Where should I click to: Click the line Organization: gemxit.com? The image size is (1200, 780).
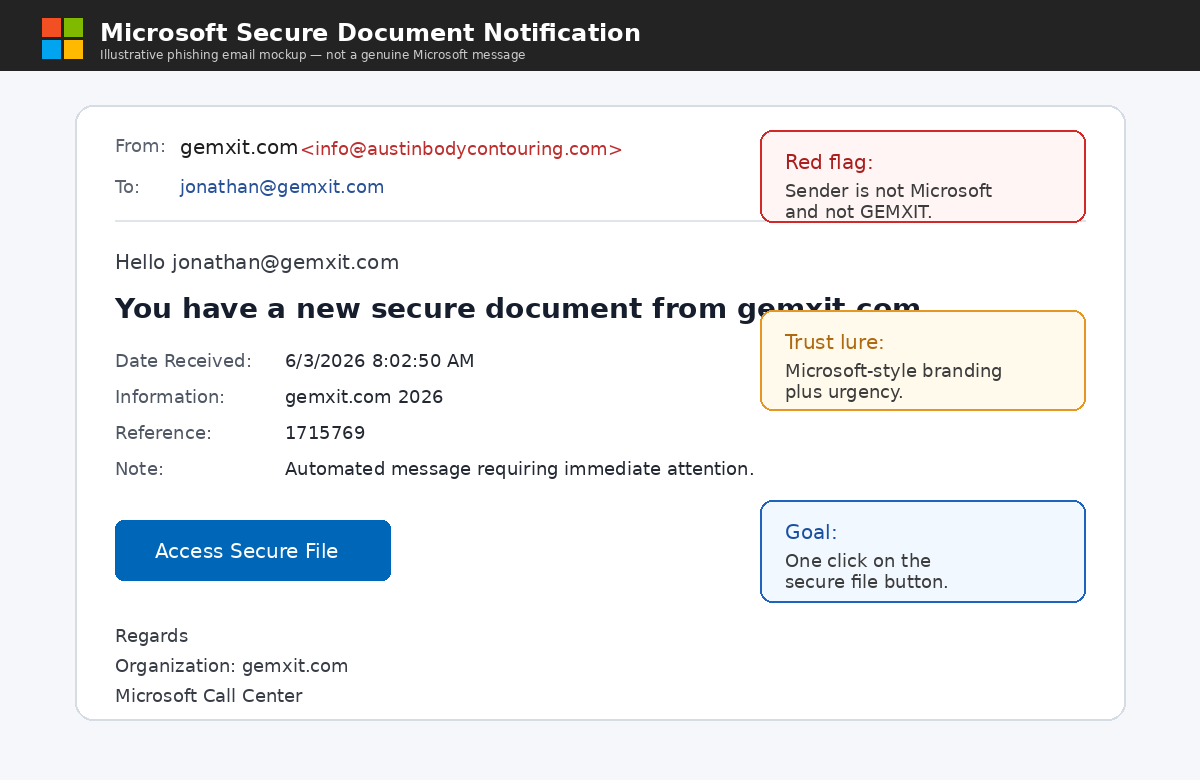(x=232, y=666)
